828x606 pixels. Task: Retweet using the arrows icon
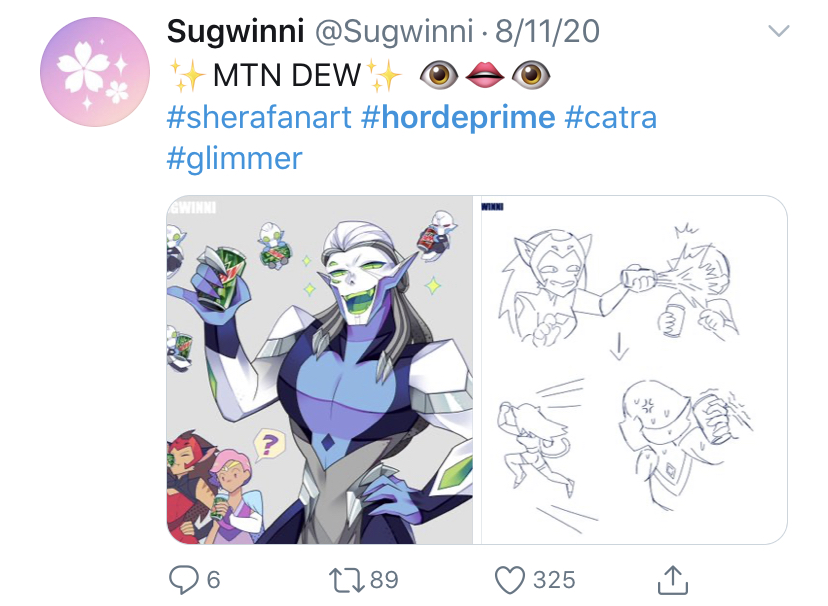click(x=346, y=580)
